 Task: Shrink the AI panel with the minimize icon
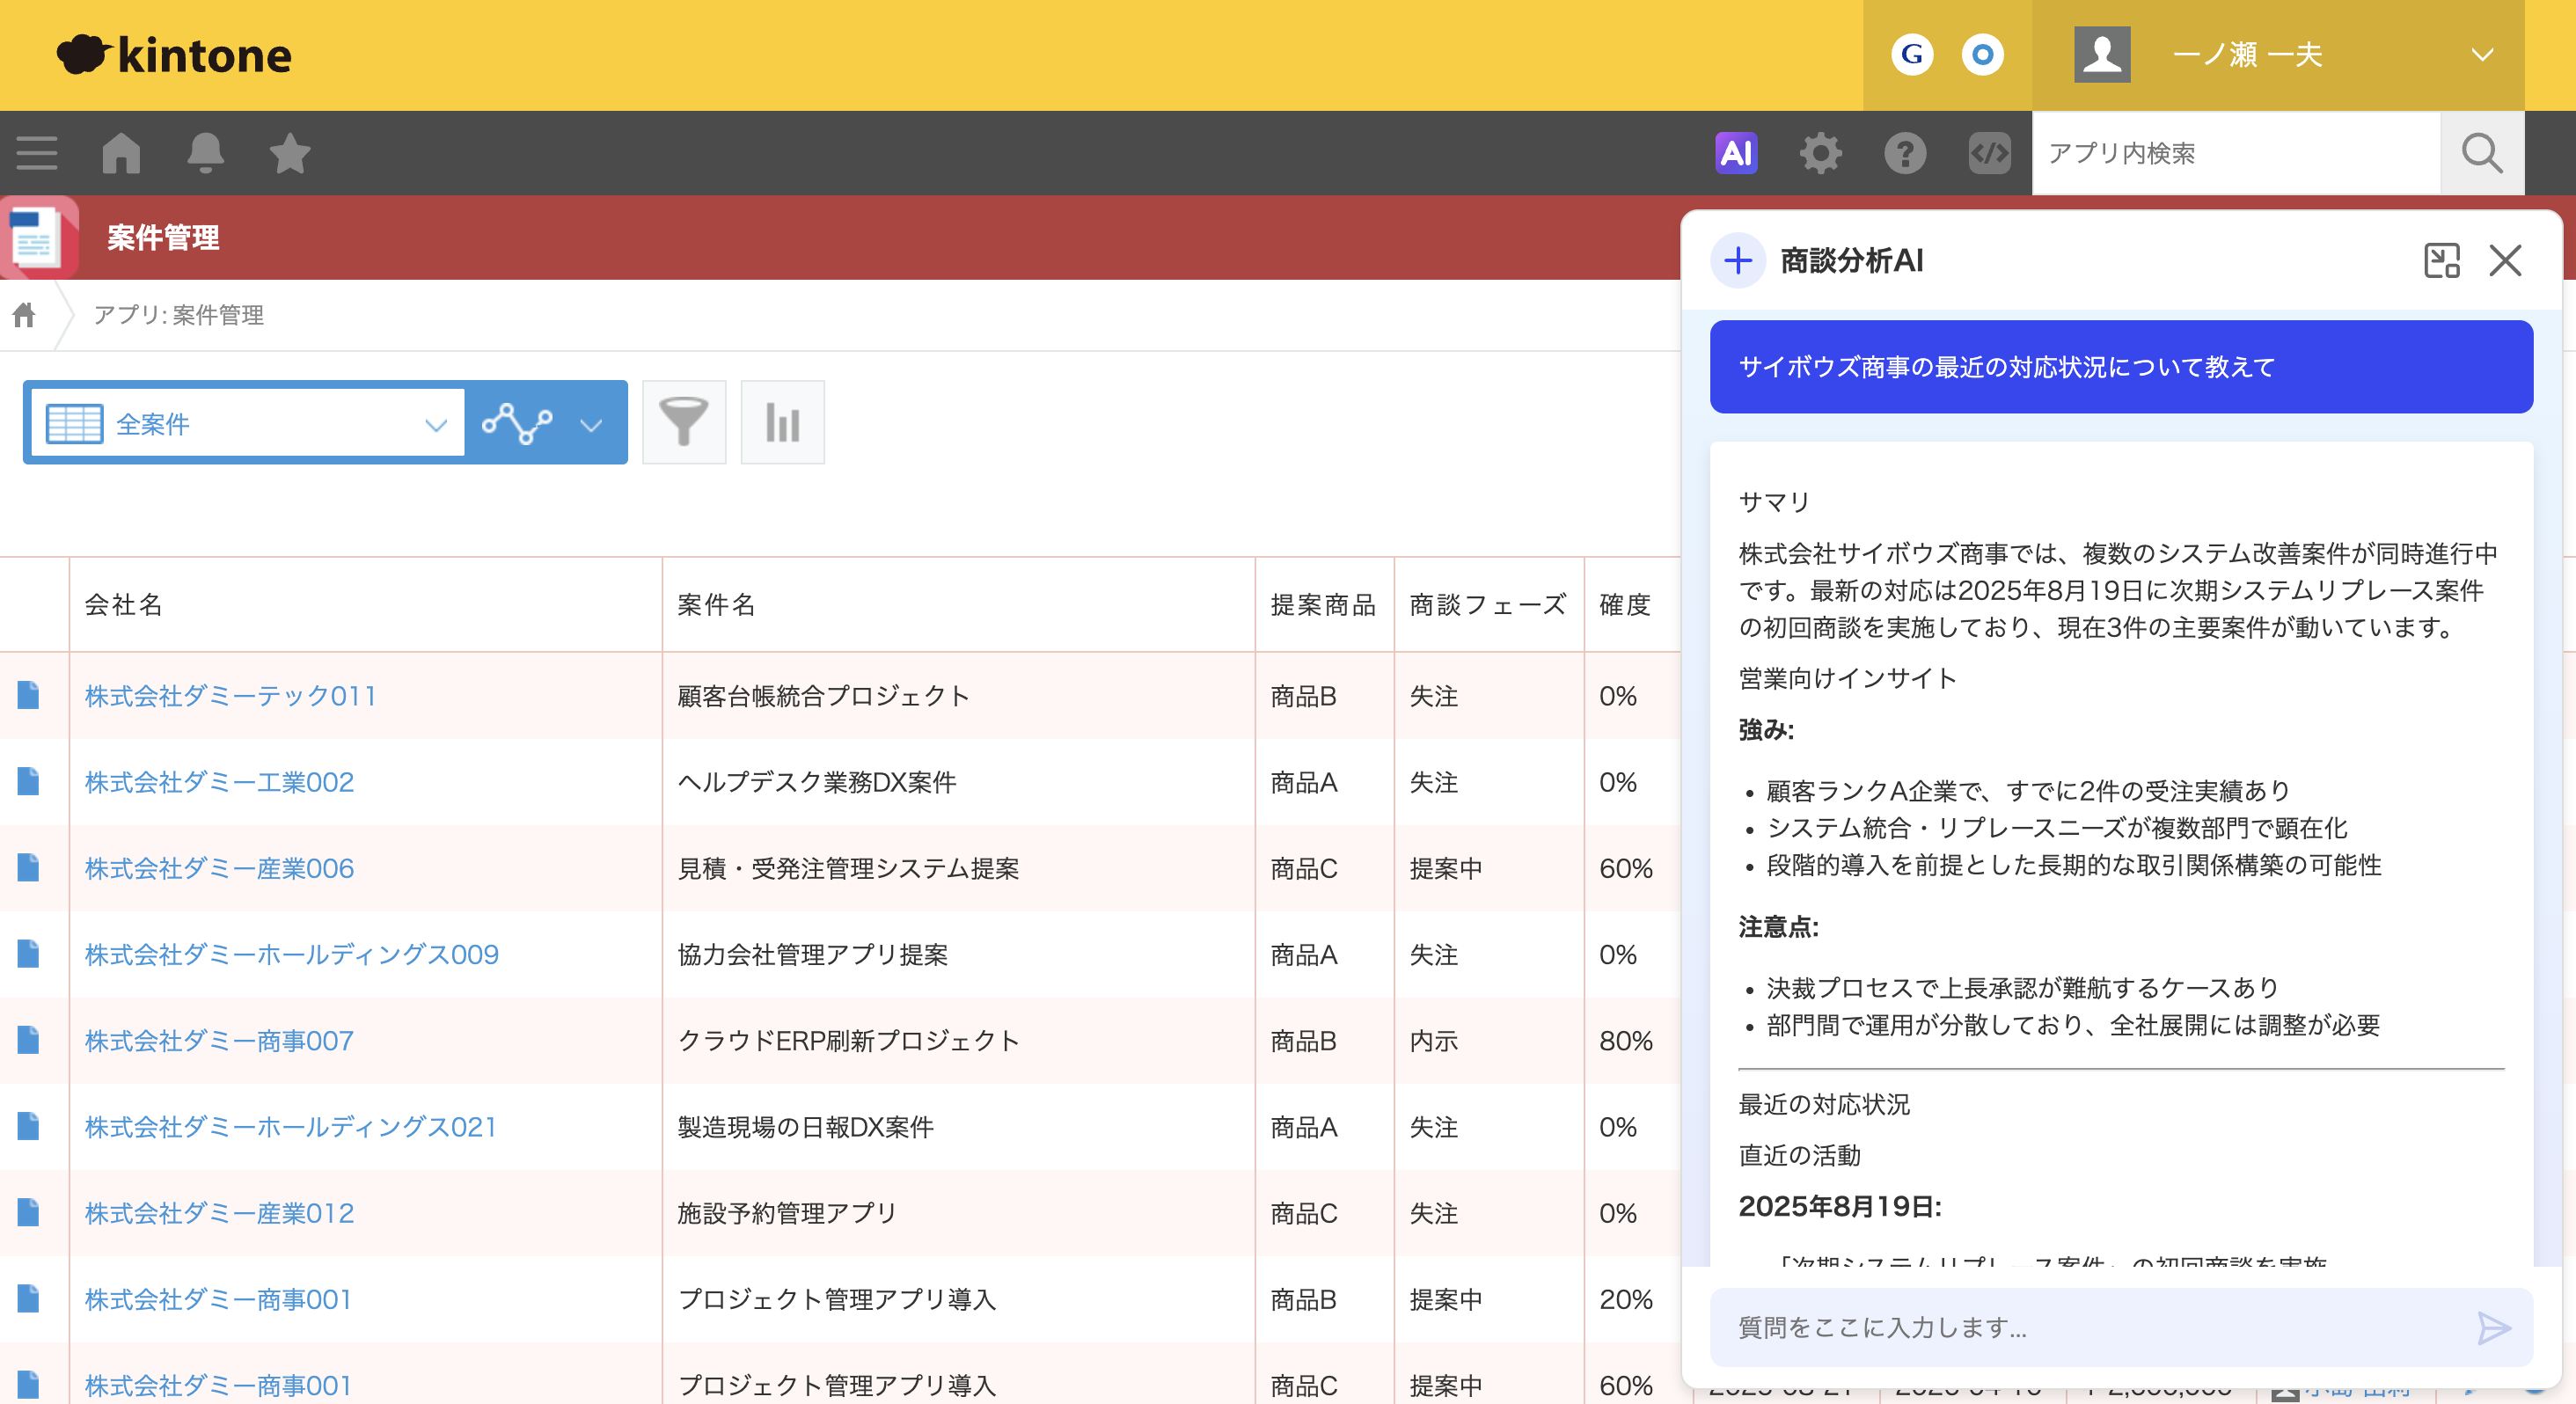[2441, 260]
